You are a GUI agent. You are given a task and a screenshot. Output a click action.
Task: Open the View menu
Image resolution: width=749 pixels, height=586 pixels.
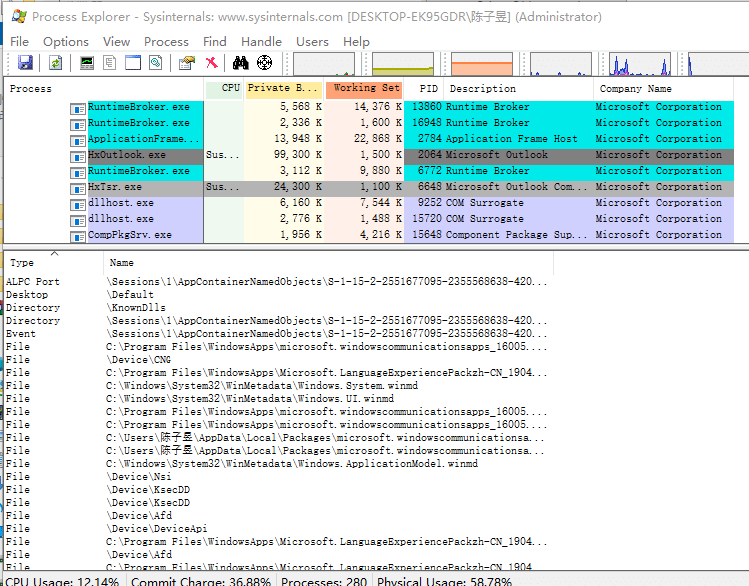tap(117, 42)
